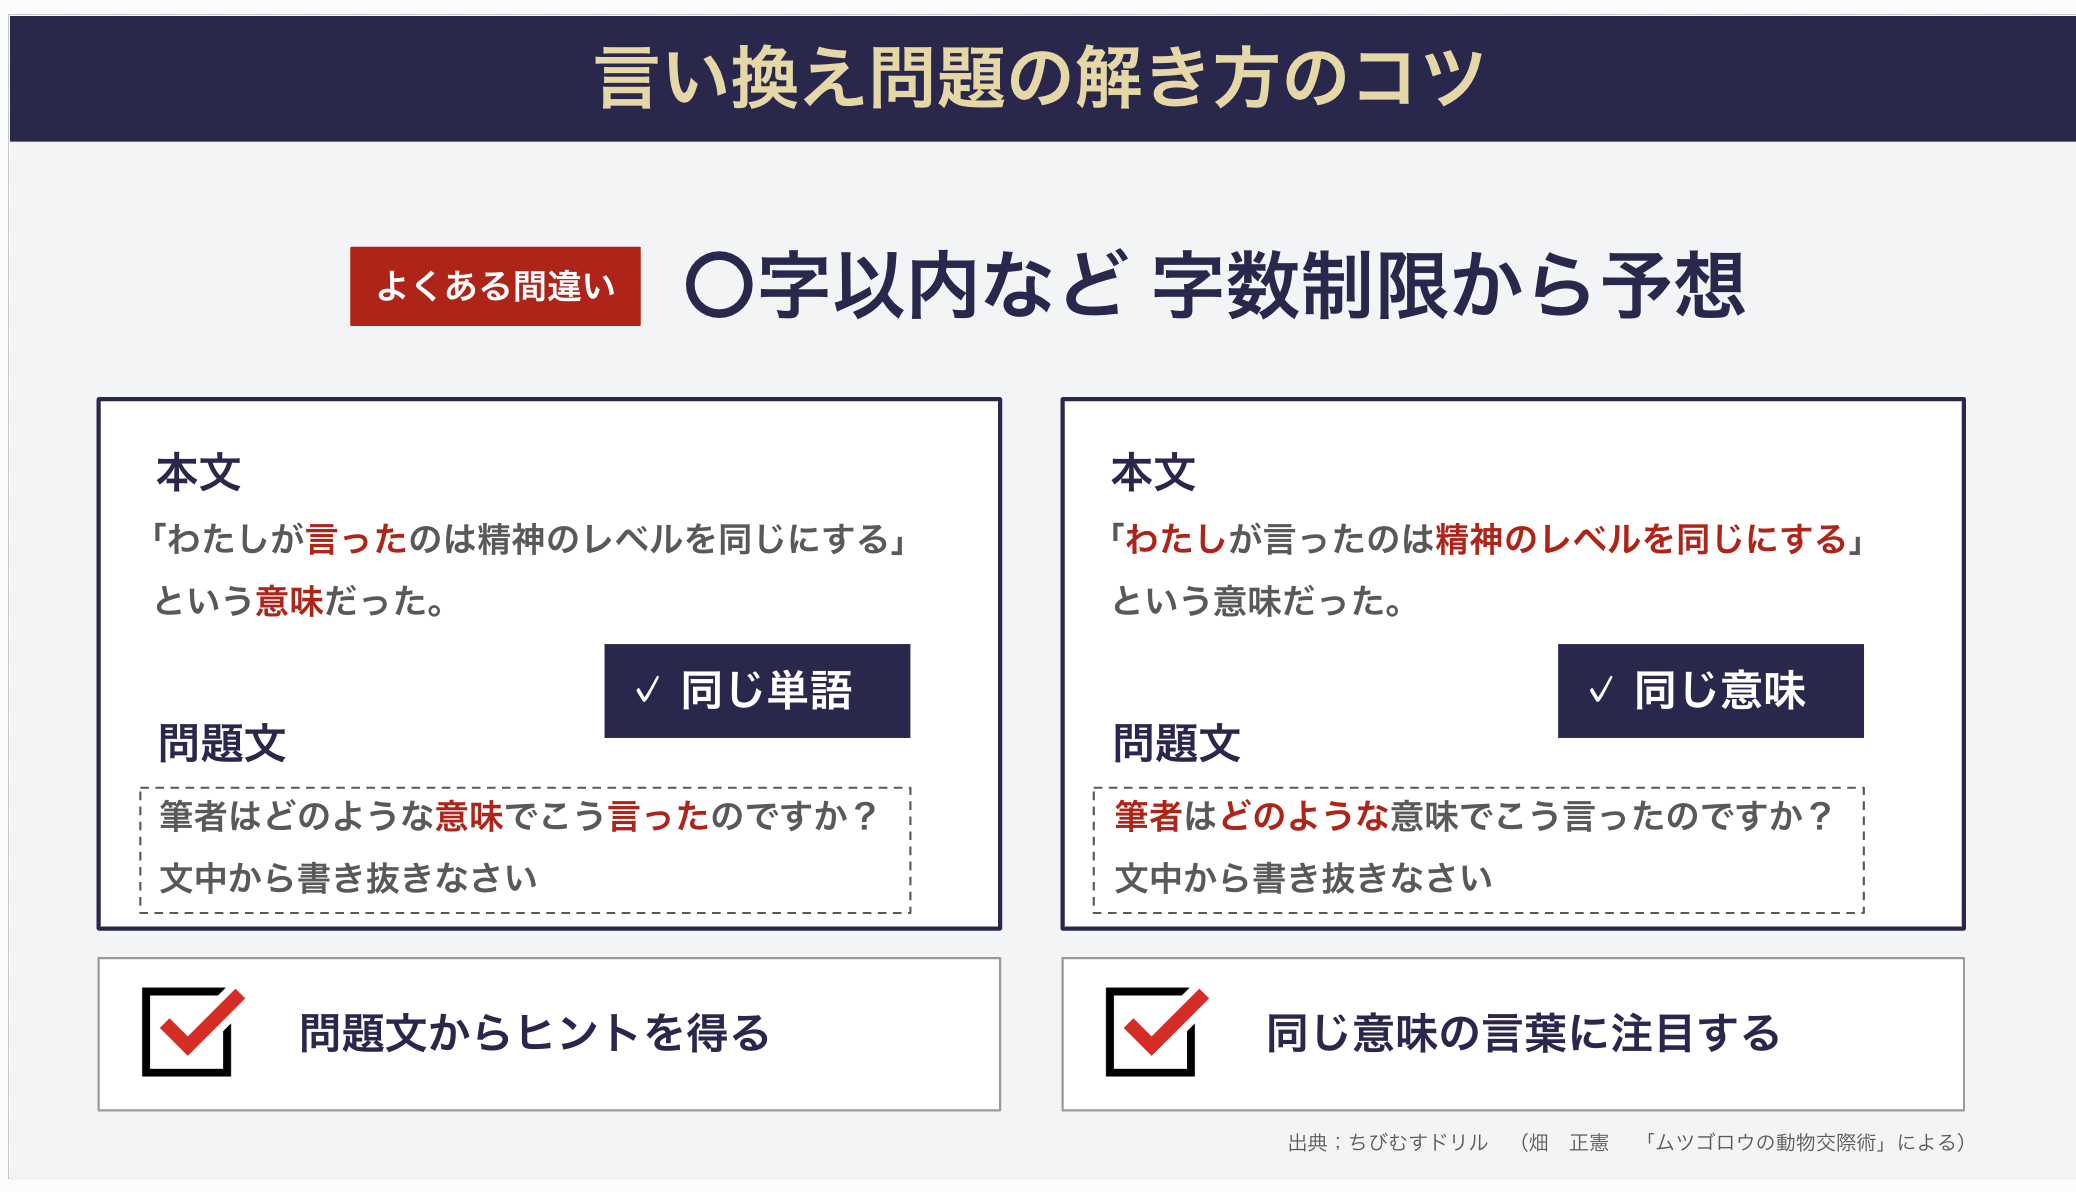Image resolution: width=2076 pixels, height=1192 pixels.
Task: Click the text 同じ意味の言葉に注目する
Action: (x=1523, y=1034)
